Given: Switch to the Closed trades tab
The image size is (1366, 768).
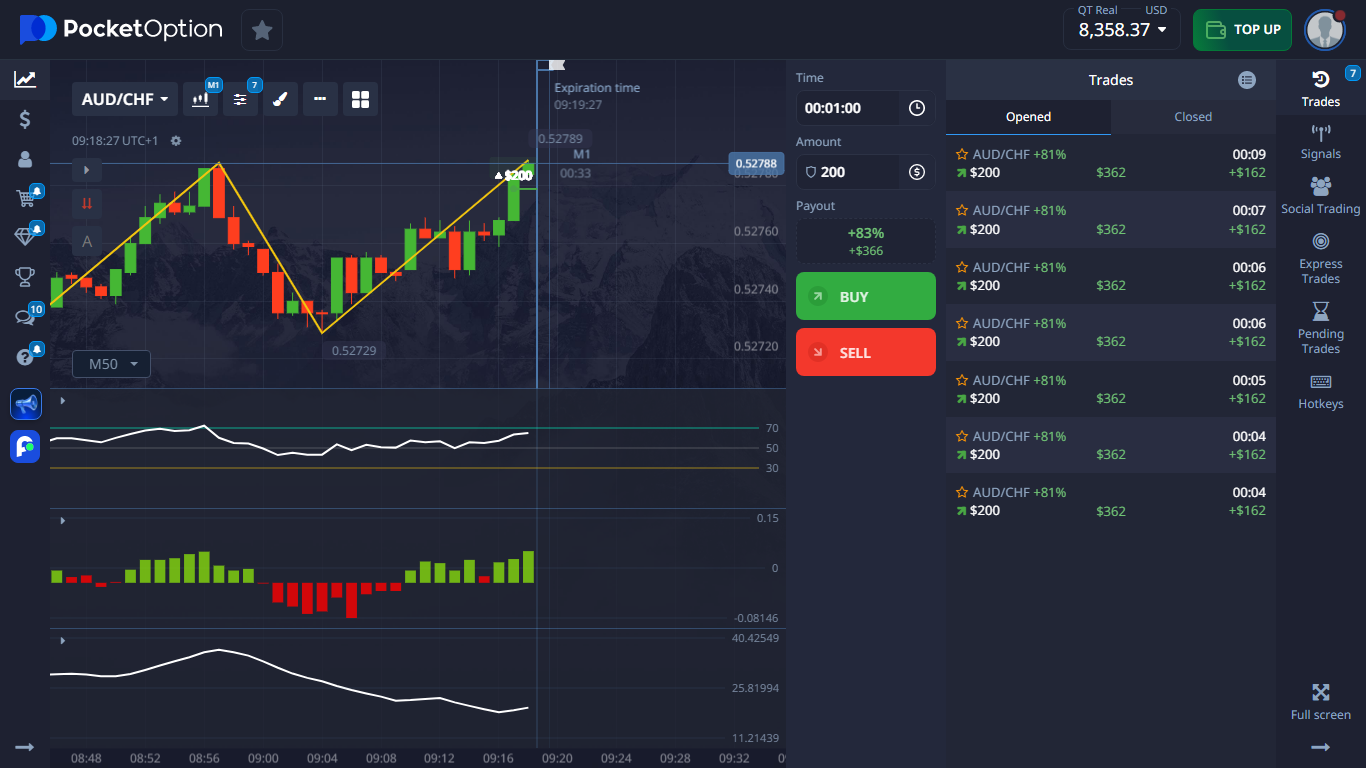Looking at the screenshot, I should coord(1192,116).
